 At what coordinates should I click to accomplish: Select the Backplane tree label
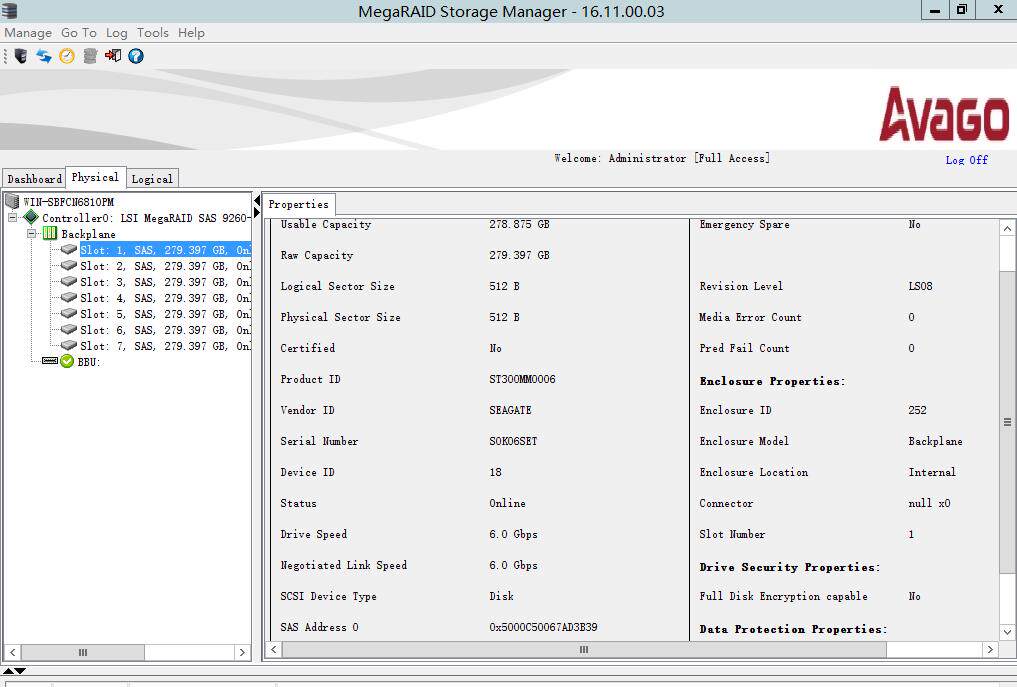pyautogui.click(x=88, y=234)
